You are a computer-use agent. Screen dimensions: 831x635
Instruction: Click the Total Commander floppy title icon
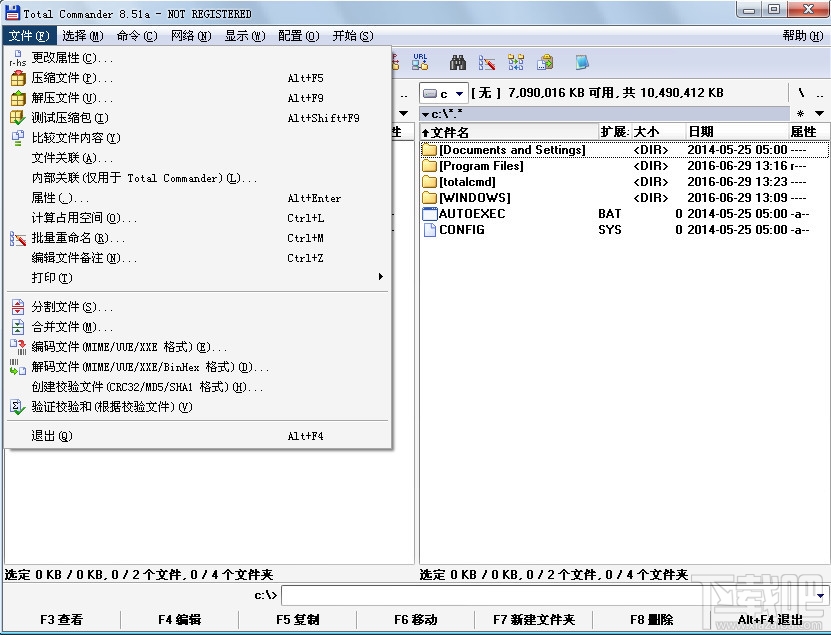point(12,13)
